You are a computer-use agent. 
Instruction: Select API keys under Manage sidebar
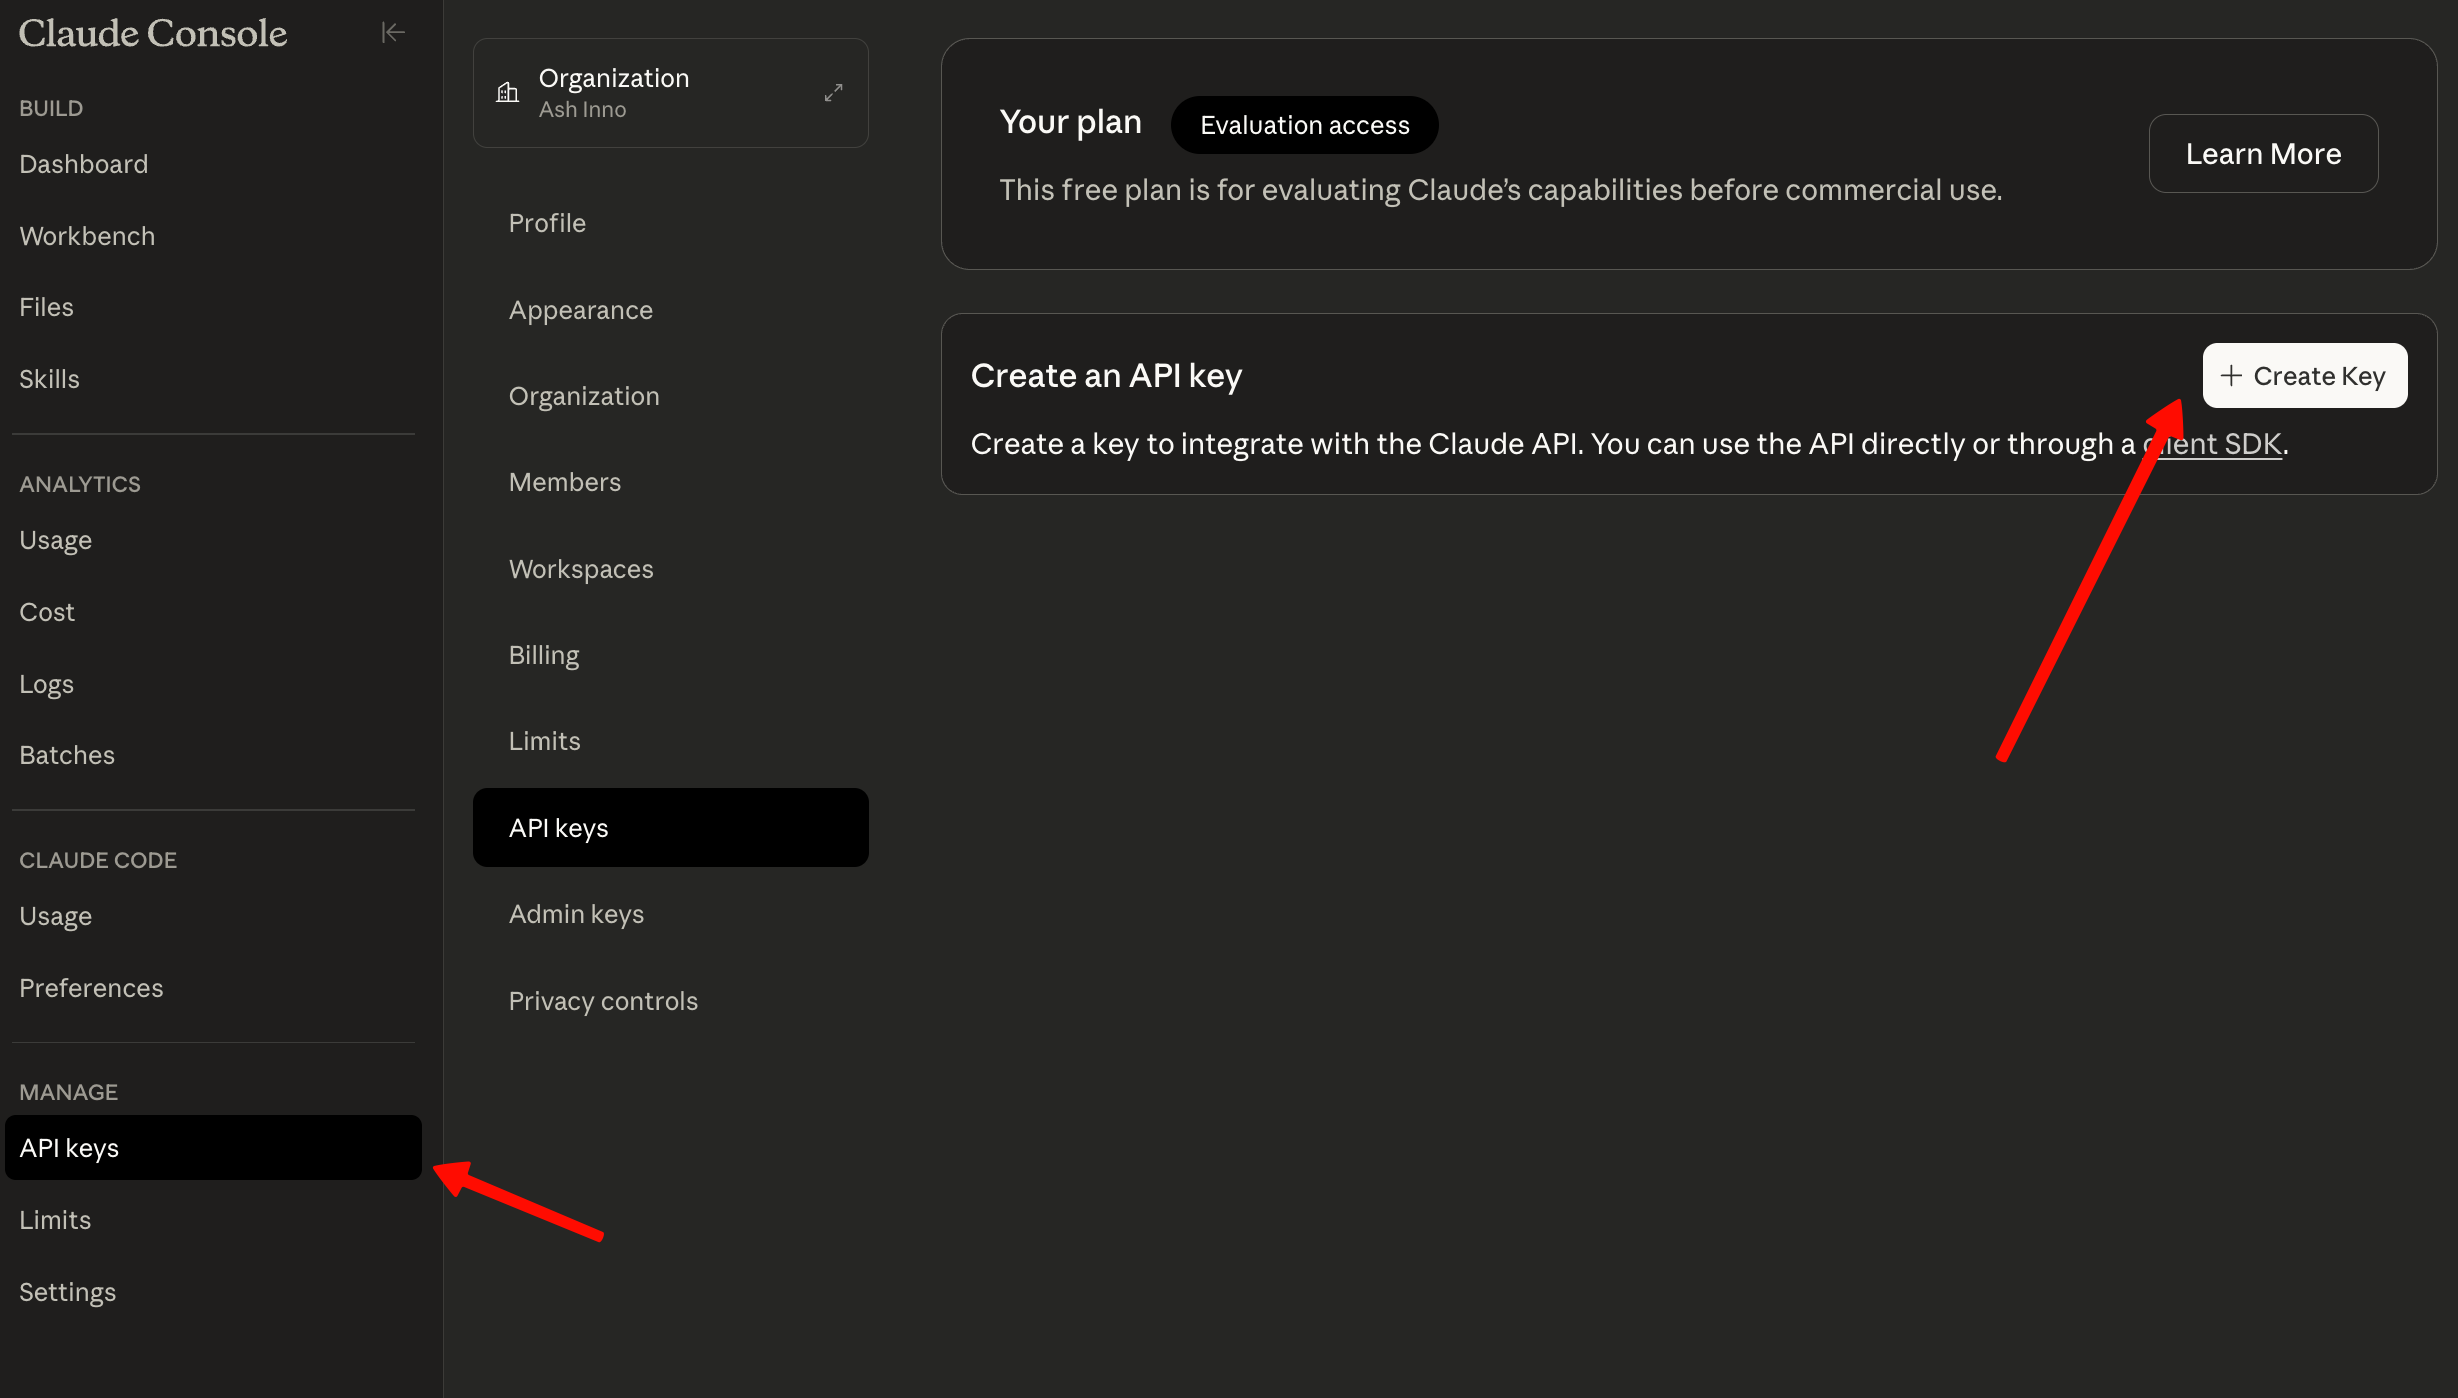[213, 1148]
